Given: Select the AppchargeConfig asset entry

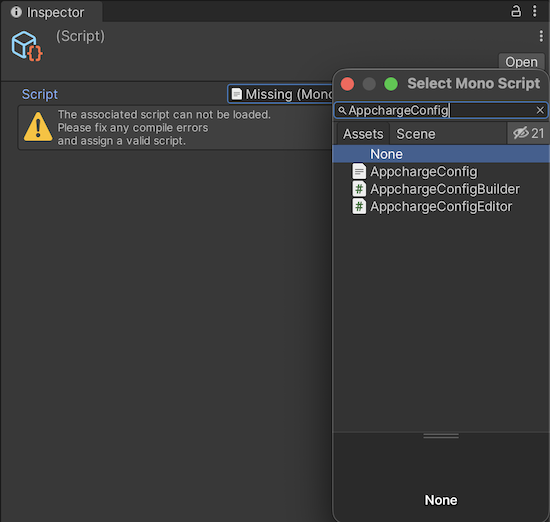Looking at the screenshot, I should [441, 172].
